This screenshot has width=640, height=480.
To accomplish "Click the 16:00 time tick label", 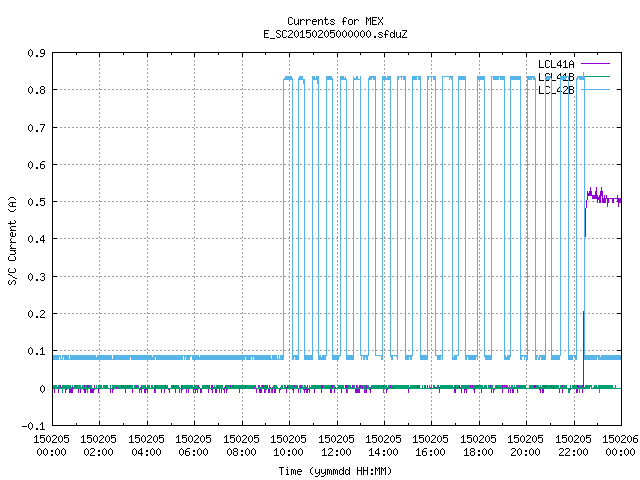I will [431, 452].
